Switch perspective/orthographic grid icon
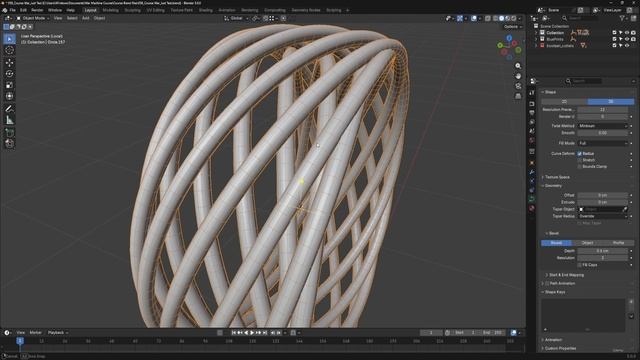Screen dimensions: 640x360 [x=518, y=96]
